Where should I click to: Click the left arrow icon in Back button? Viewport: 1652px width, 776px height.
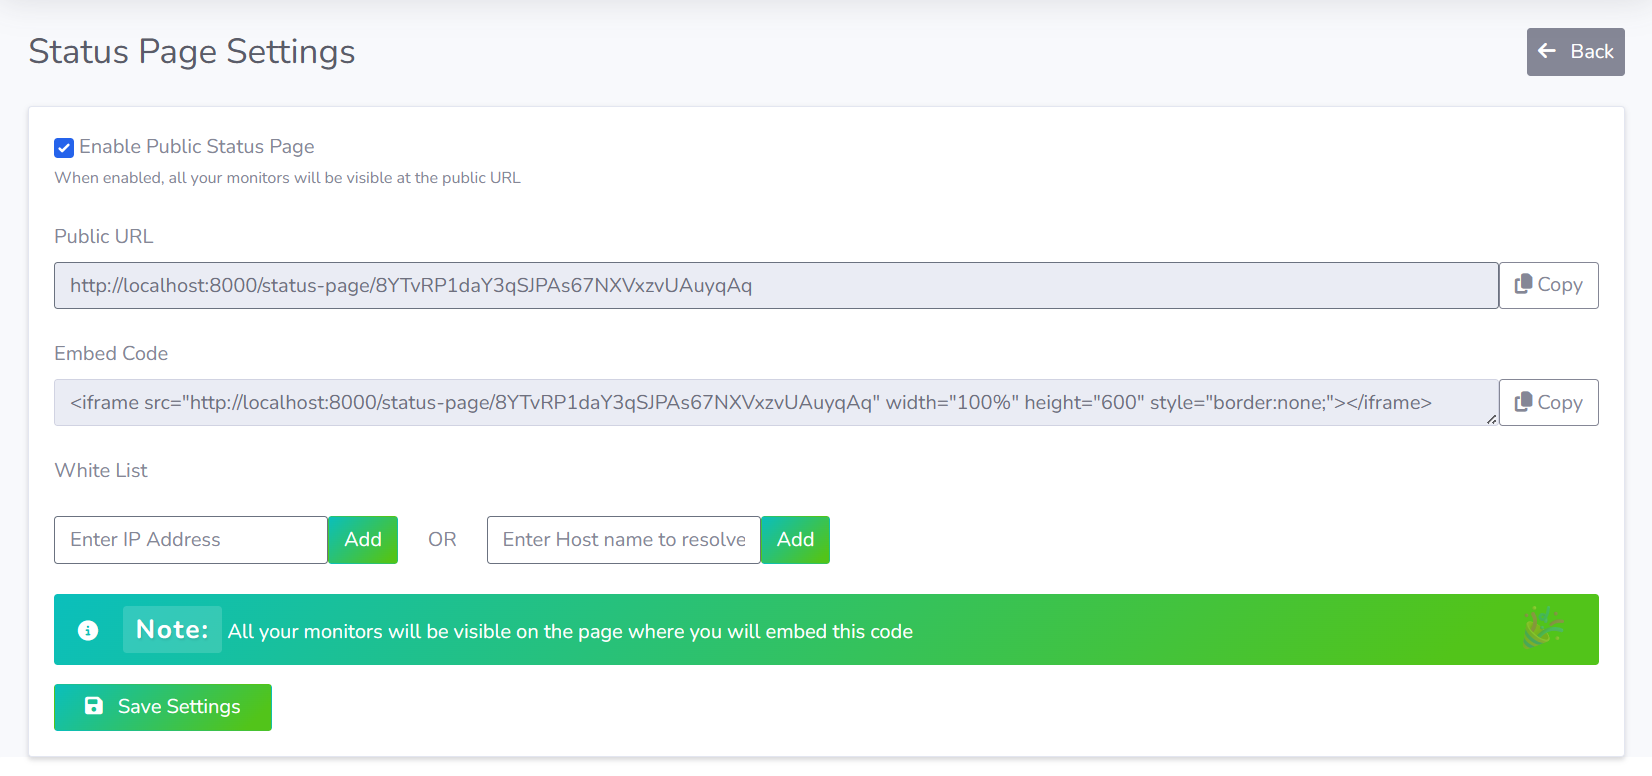coord(1547,51)
